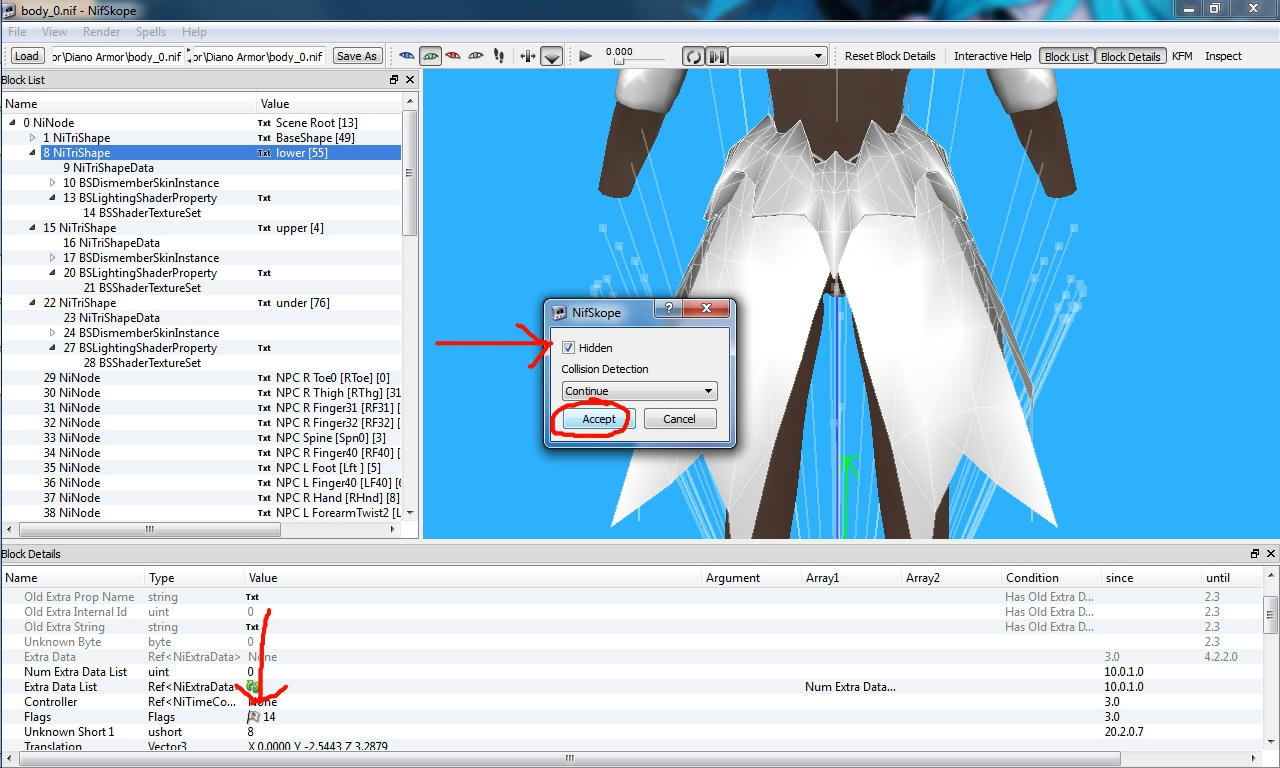Click the footsteps furniture markers icon
Viewport: 1280px width, 768px height.
(499, 56)
